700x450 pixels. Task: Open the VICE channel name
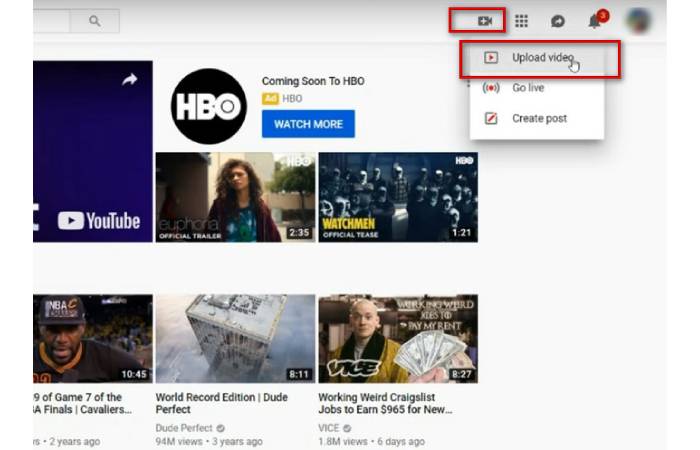(x=329, y=428)
